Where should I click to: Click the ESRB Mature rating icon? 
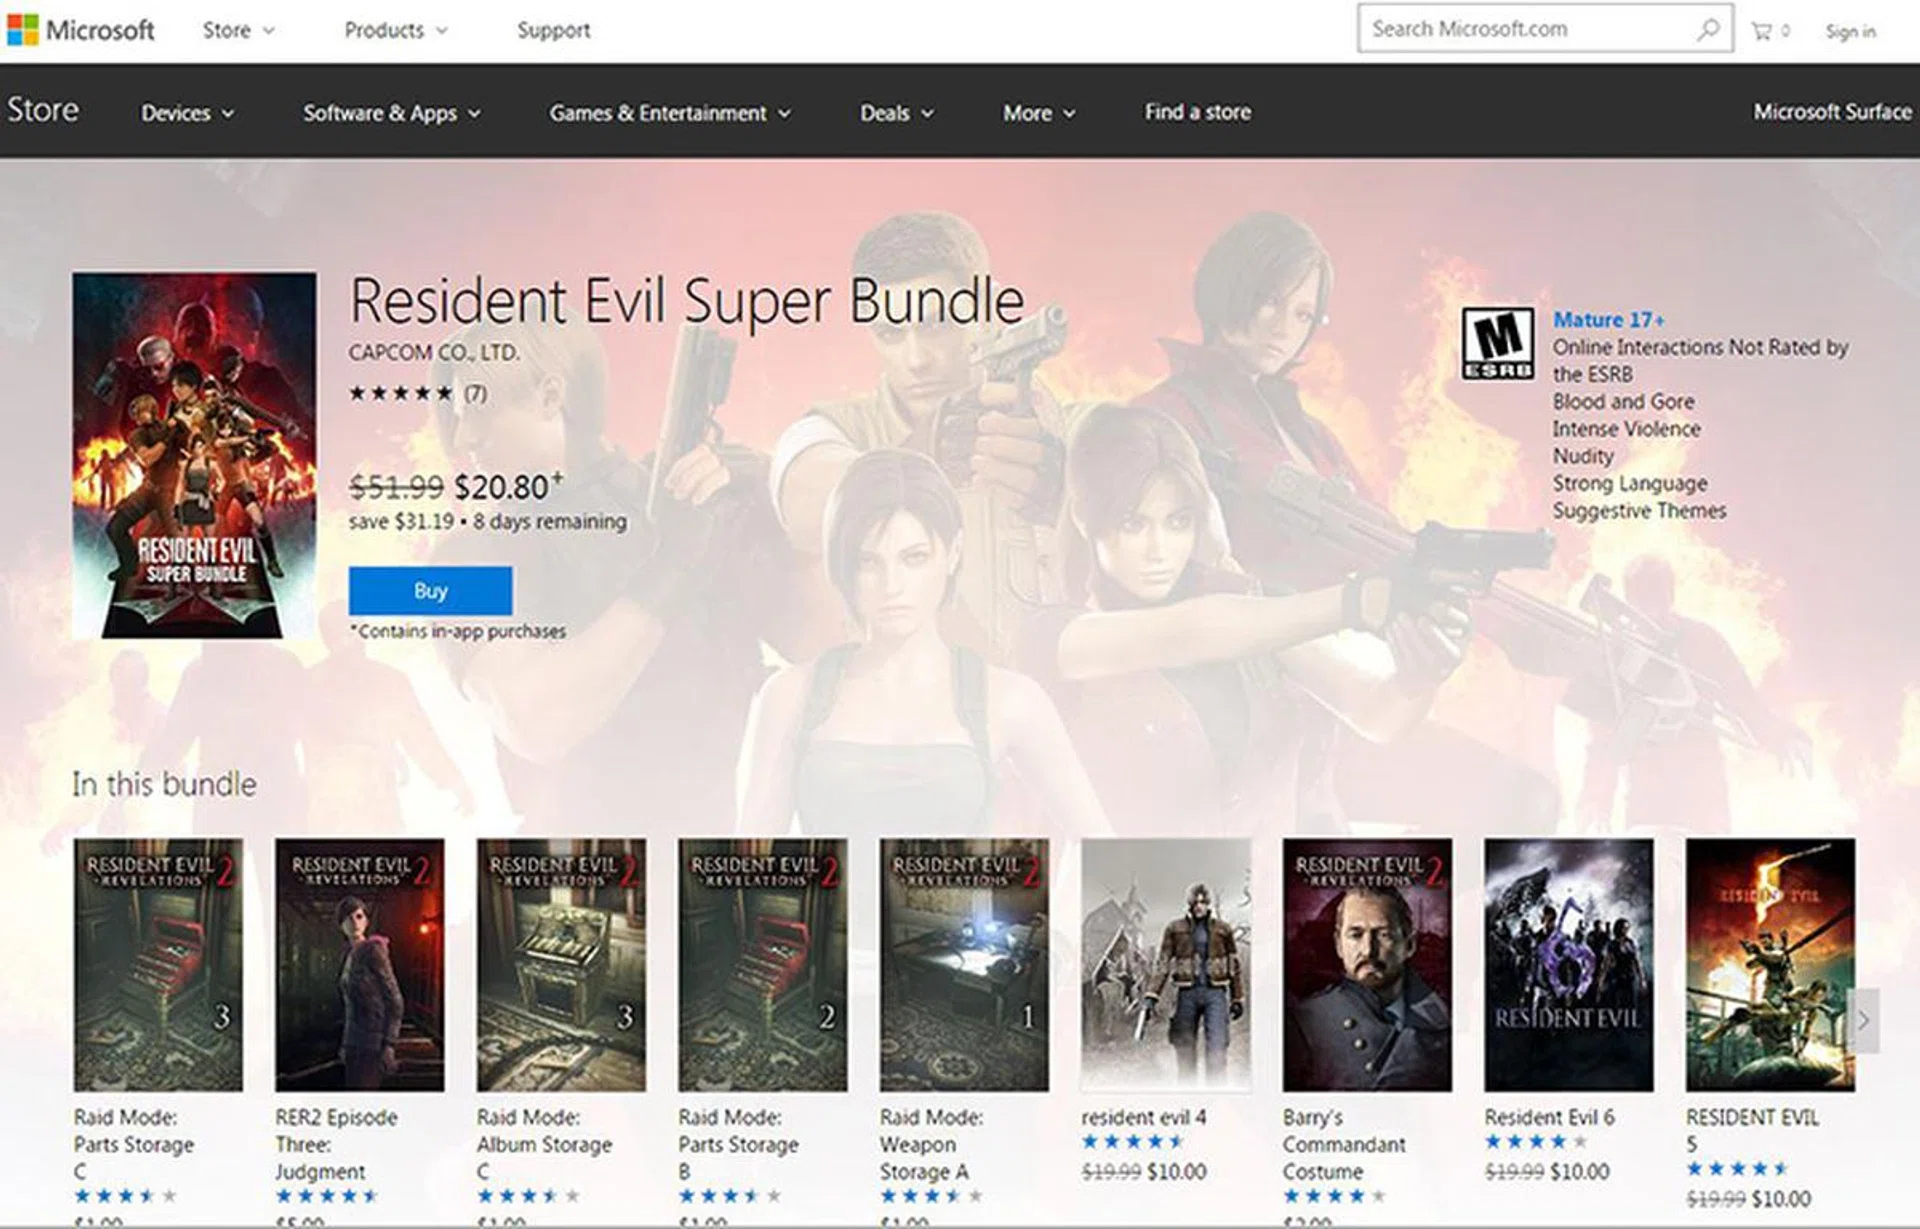click(x=1497, y=343)
